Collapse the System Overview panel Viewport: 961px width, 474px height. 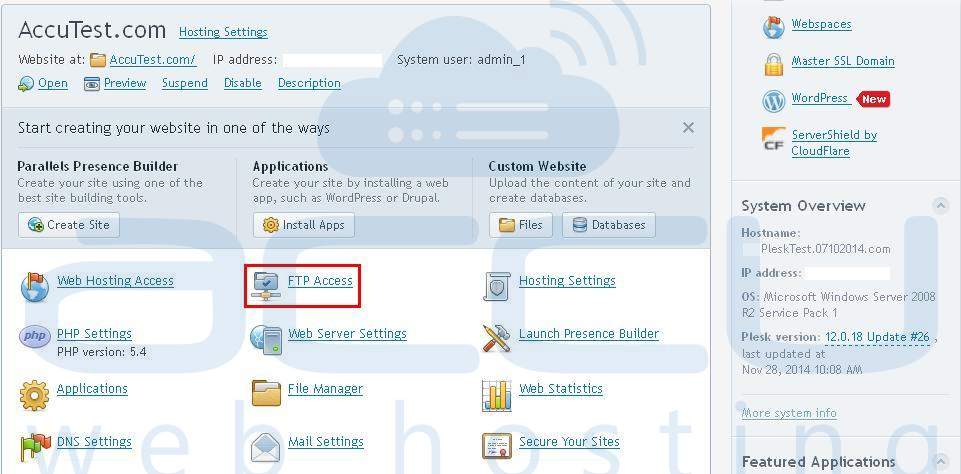click(x=940, y=205)
